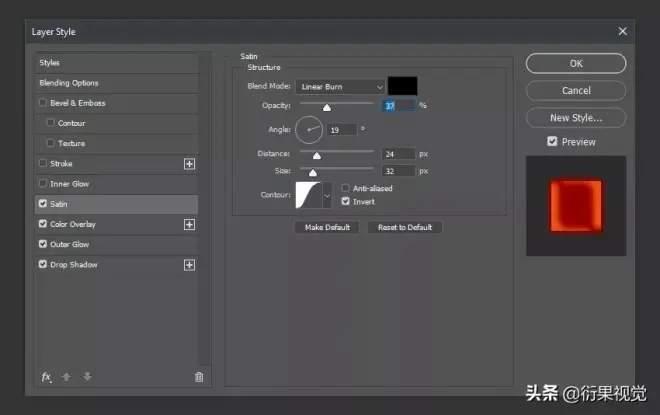The width and height of the screenshot is (660, 415).
Task: Open the contour picker dropdown arrow
Action: (327, 195)
